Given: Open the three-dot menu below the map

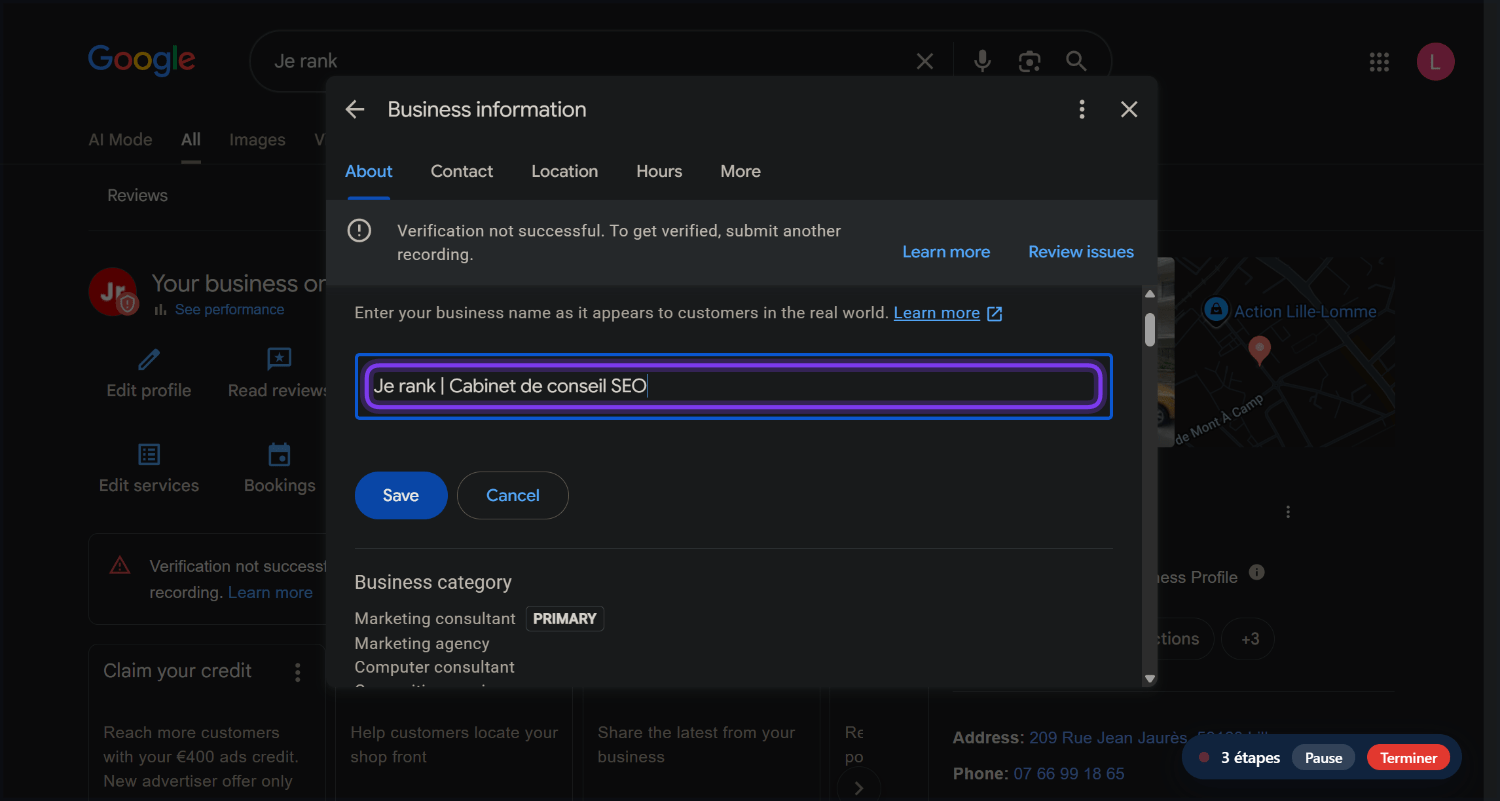Looking at the screenshot, I should tap(1288, 512).
